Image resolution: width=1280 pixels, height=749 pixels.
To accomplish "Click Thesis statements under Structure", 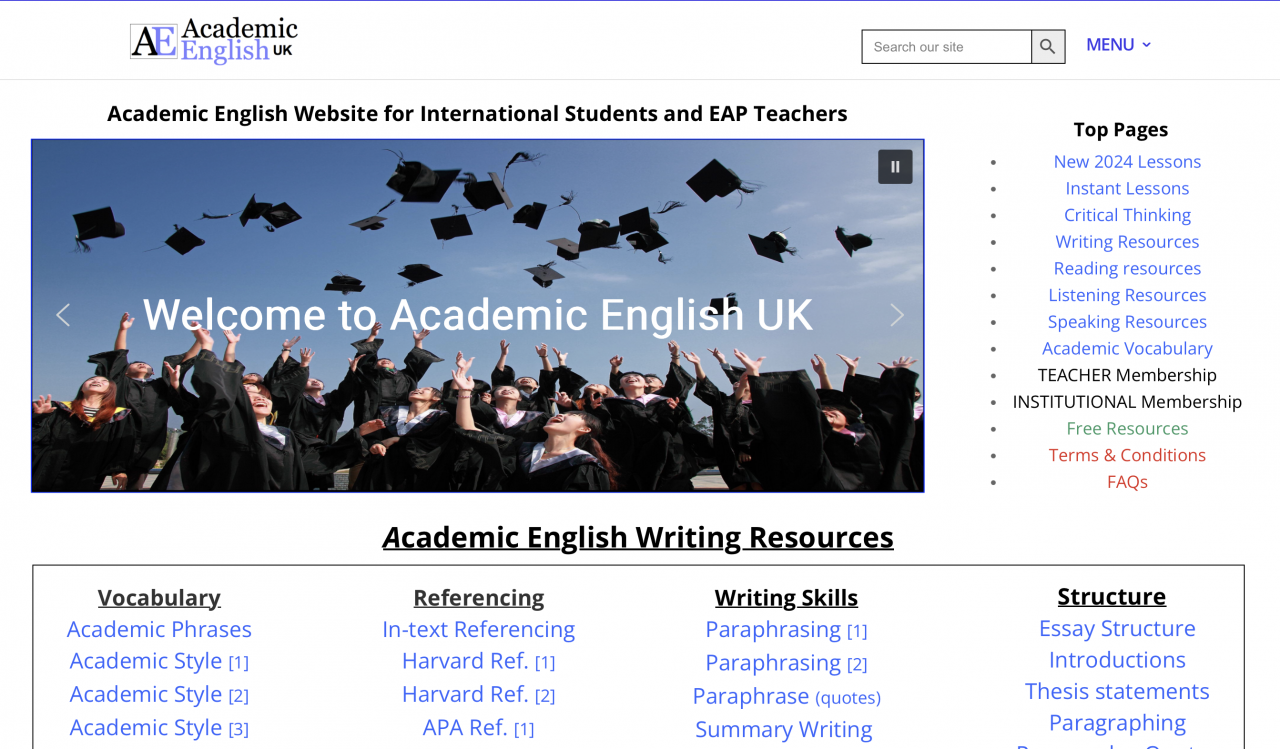I will tap(1117, 690).
